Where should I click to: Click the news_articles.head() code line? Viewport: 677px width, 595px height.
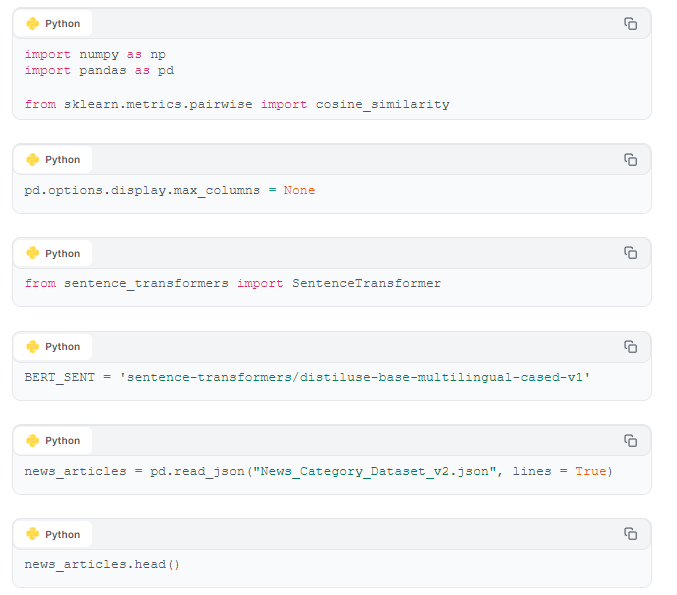click(102, 565)
